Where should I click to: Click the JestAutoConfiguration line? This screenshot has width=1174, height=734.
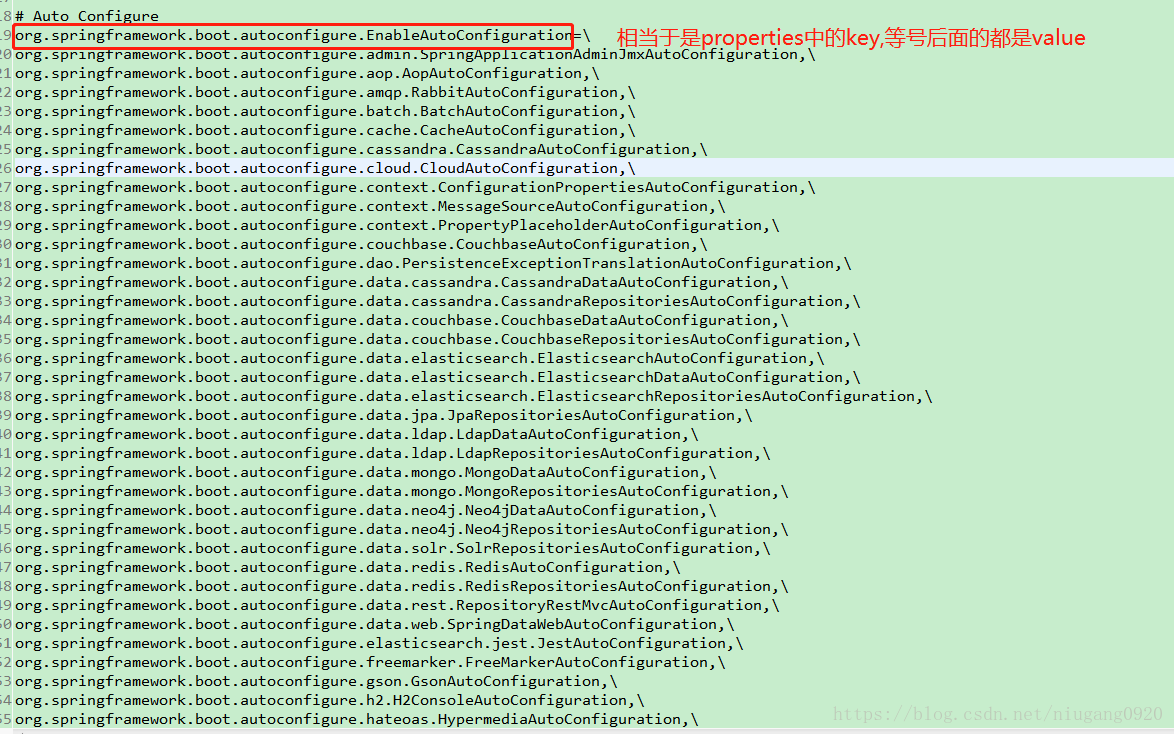pyautogui.click(x=379, y=643)
